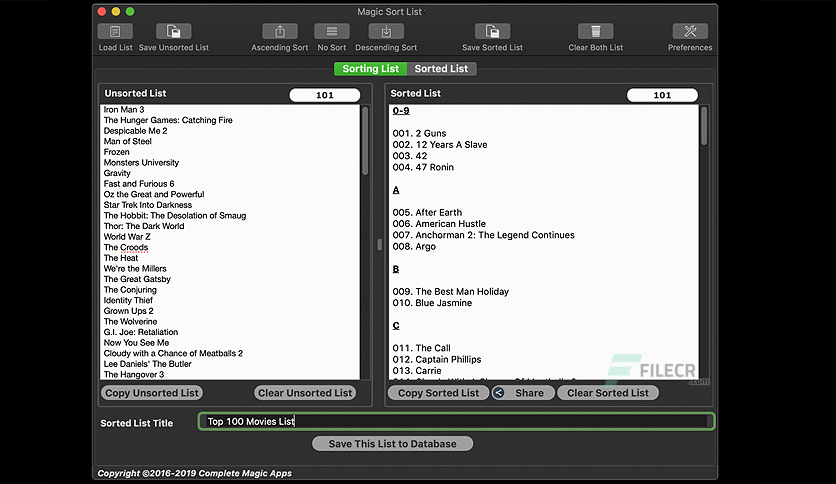Screen dimensions: 836x484
Task: Apply Ascending Sort from toolbar
Action: click(x=279, y=31)
